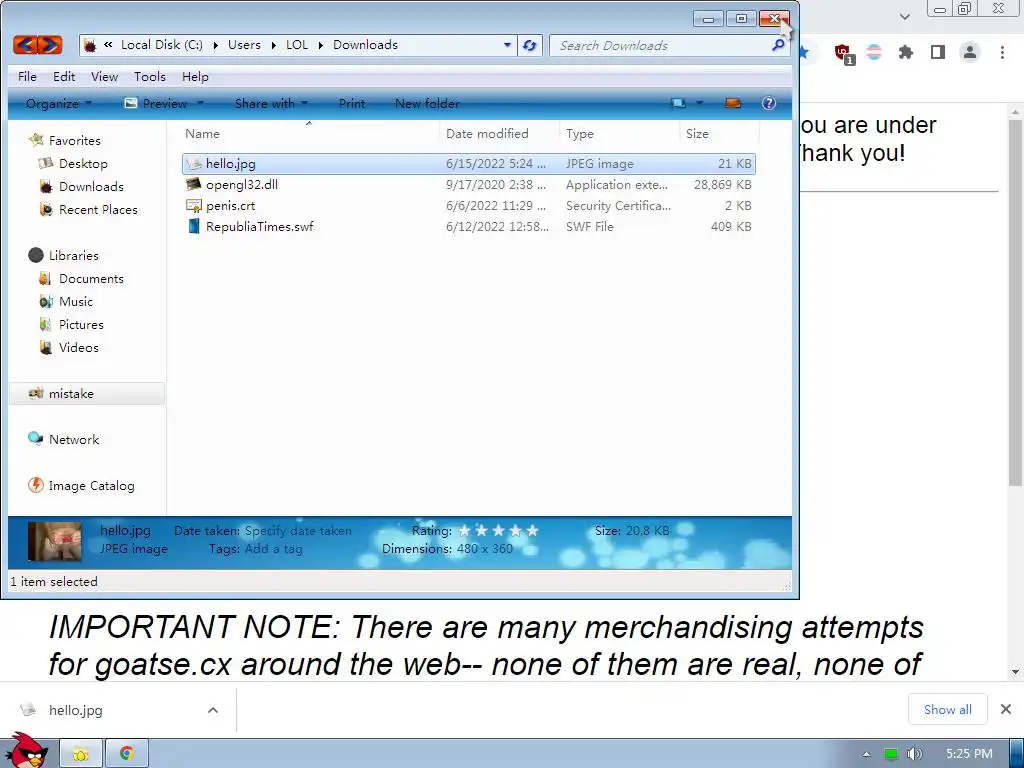Click the volume speaker tray icon
Screen dimensions: 1024x768
point(914,754)
